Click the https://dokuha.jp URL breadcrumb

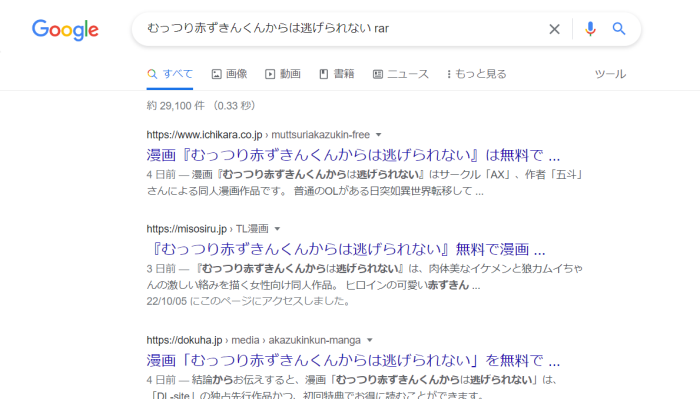184,340
